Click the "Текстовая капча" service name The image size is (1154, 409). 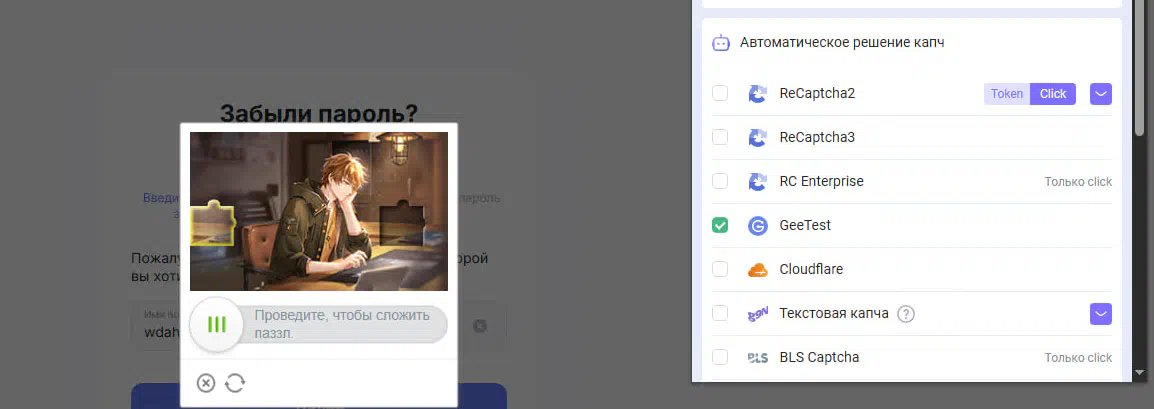coord(834,313)
